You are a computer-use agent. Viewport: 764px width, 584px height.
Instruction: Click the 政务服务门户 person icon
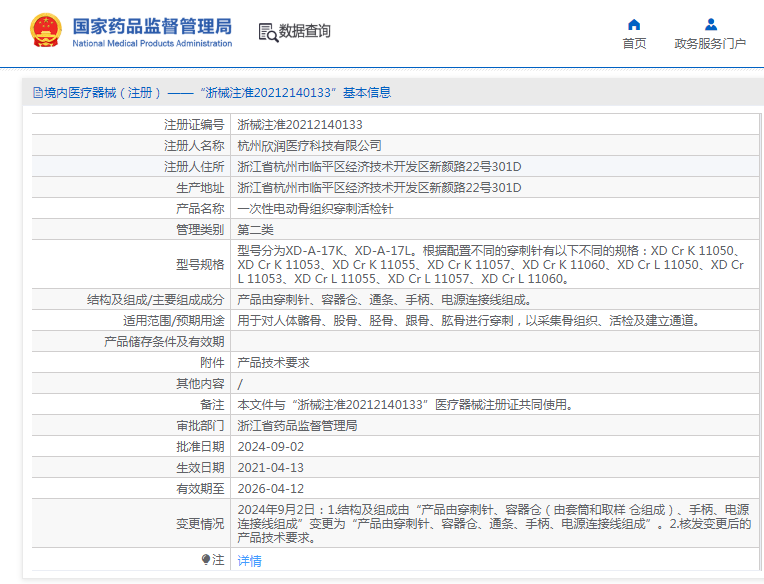pyautogui.click(x=710, y=24)
